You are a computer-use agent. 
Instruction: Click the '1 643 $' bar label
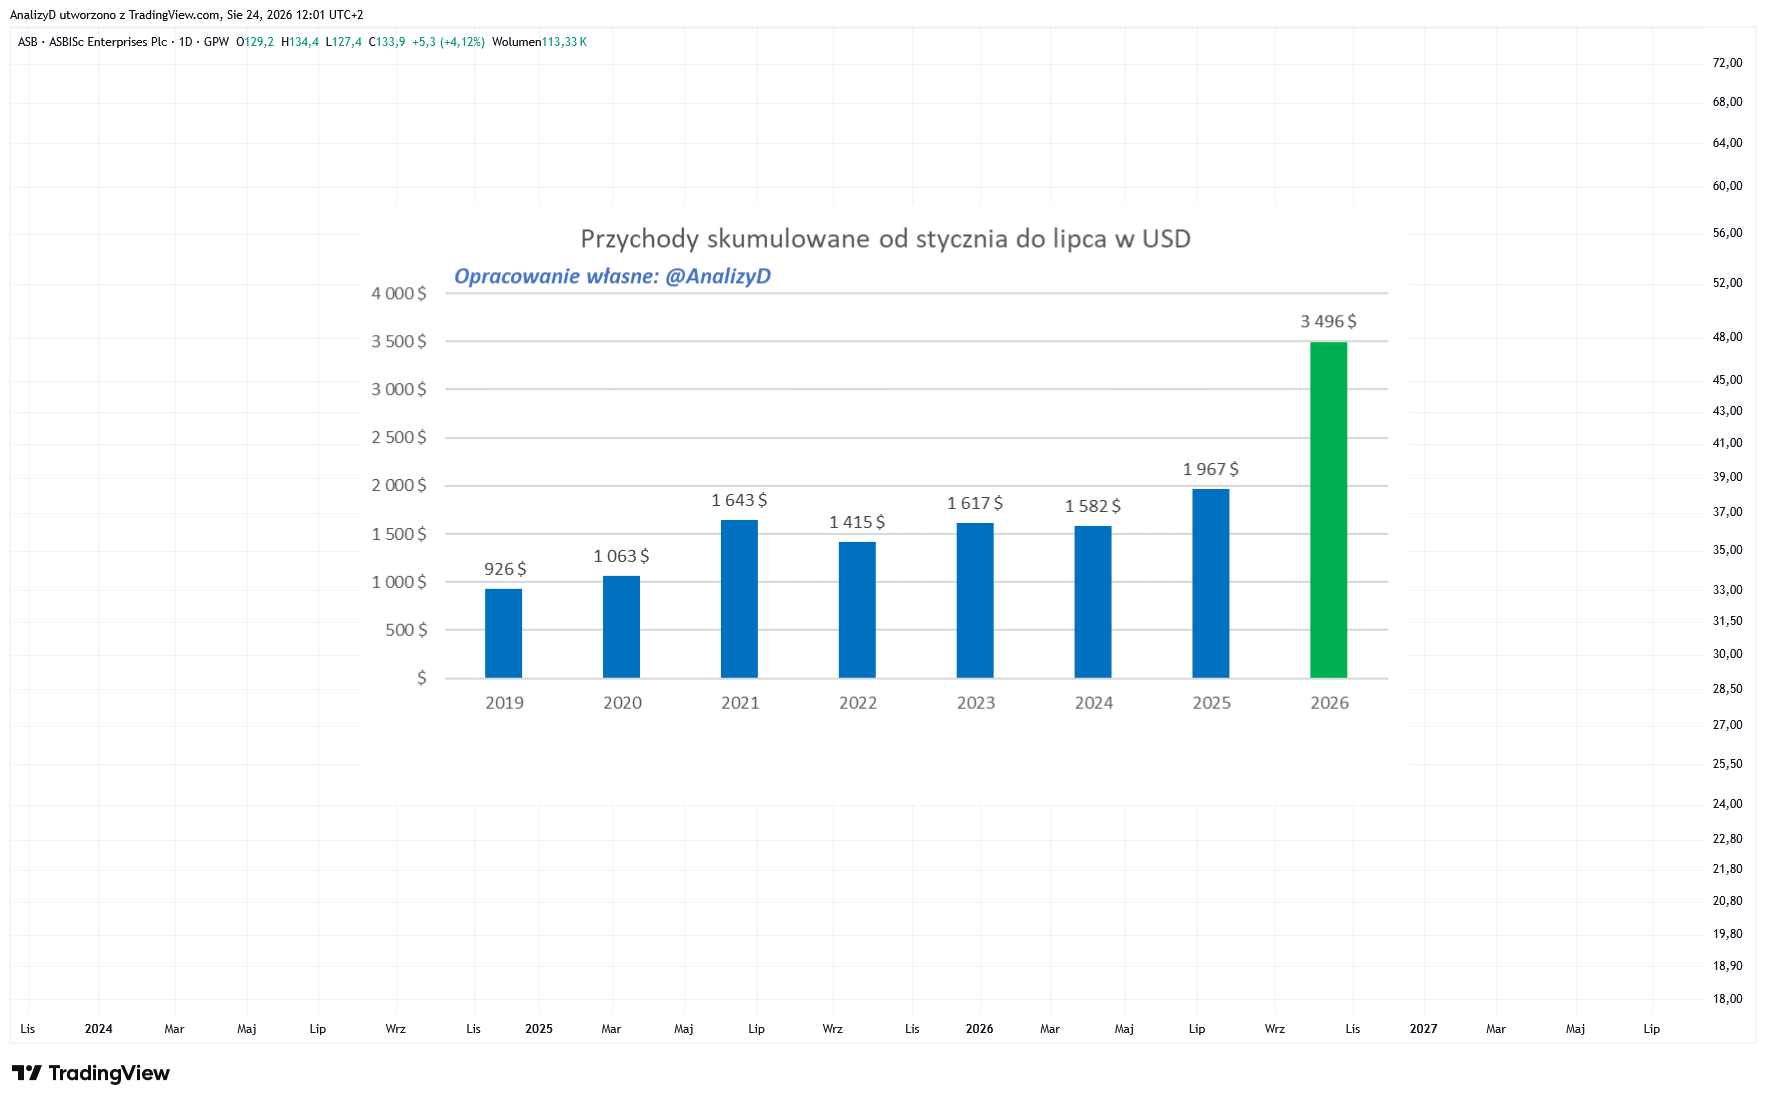click(x=739, y=500)
